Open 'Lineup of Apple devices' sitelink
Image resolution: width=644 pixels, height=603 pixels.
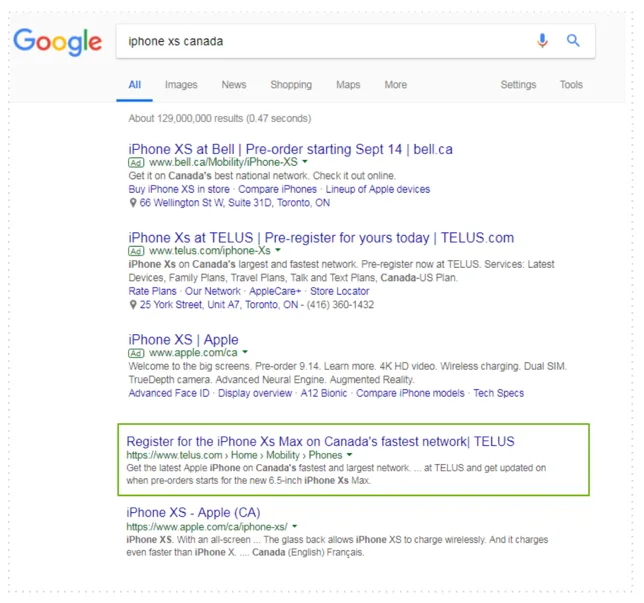pos(377,189)
